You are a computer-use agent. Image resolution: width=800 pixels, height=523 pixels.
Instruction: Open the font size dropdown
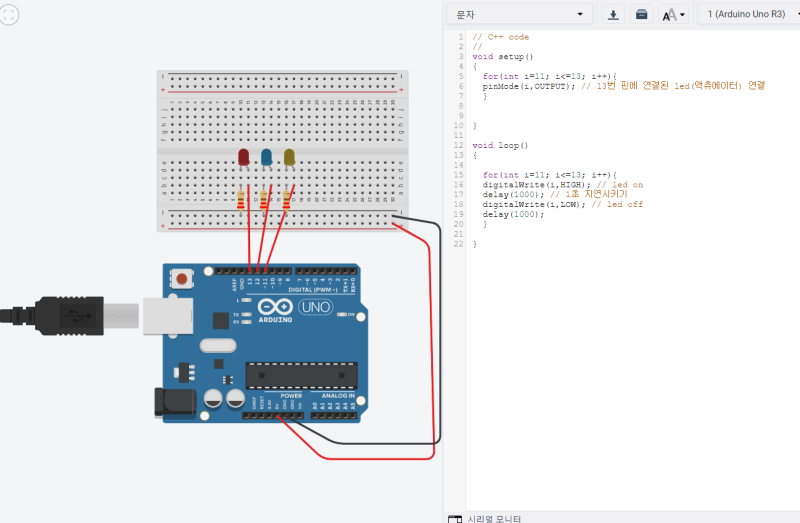[673, 14]
